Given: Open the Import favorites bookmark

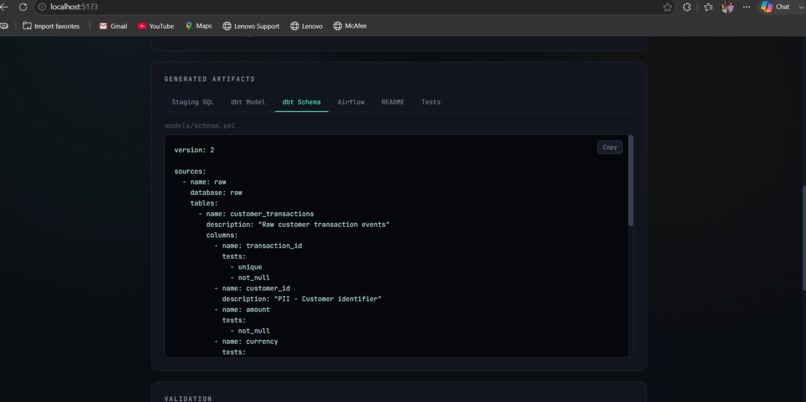Looking at the screenshot, I should tap(51, 26).
